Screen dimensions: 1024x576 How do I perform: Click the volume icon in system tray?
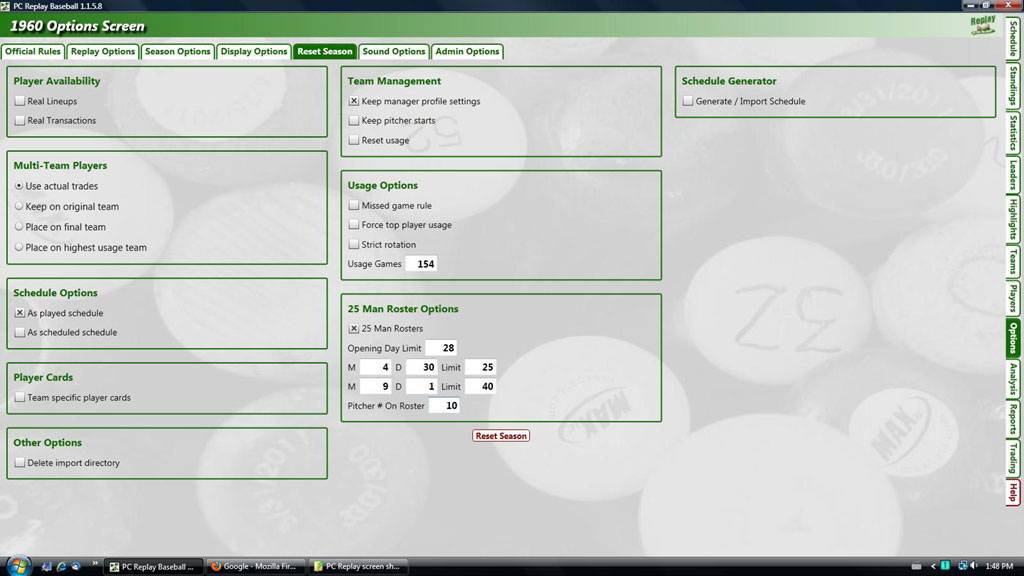(973, 566)
